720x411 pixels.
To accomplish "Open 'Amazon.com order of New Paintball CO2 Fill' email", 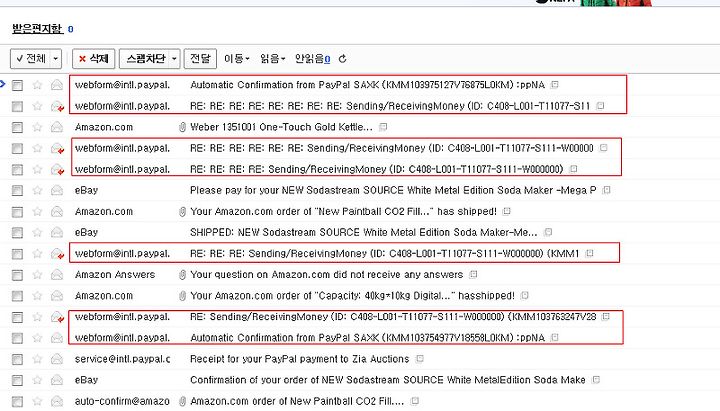I will [x=297, y=401].
